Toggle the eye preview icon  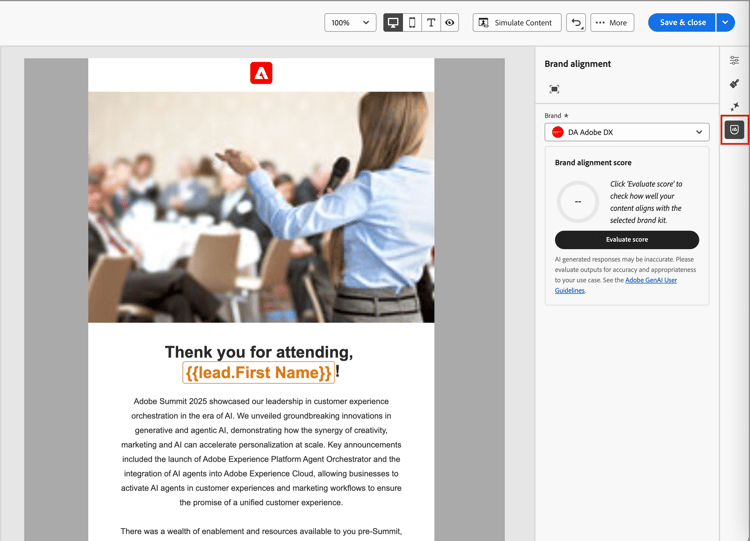[x=450, y=22]
